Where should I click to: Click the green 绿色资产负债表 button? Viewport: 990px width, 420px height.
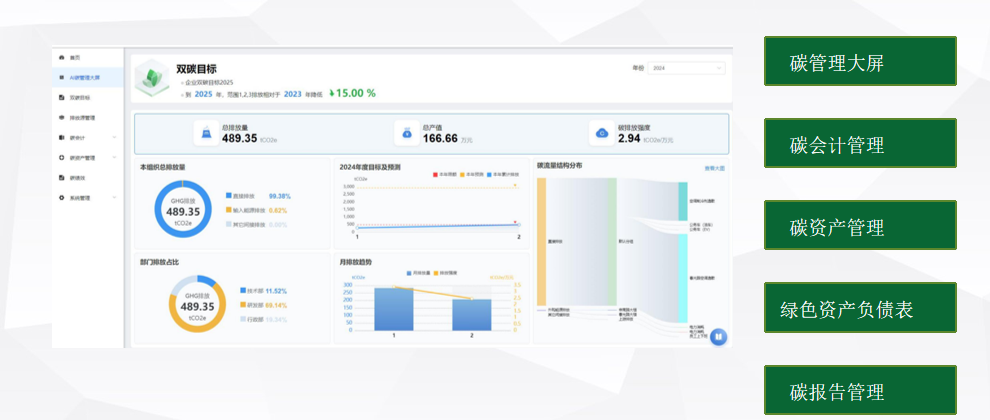point(860,308)
